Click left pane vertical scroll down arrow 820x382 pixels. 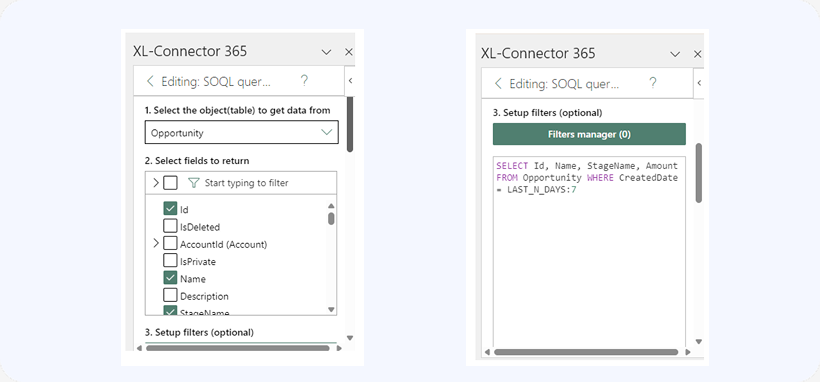tap(350, 338)
